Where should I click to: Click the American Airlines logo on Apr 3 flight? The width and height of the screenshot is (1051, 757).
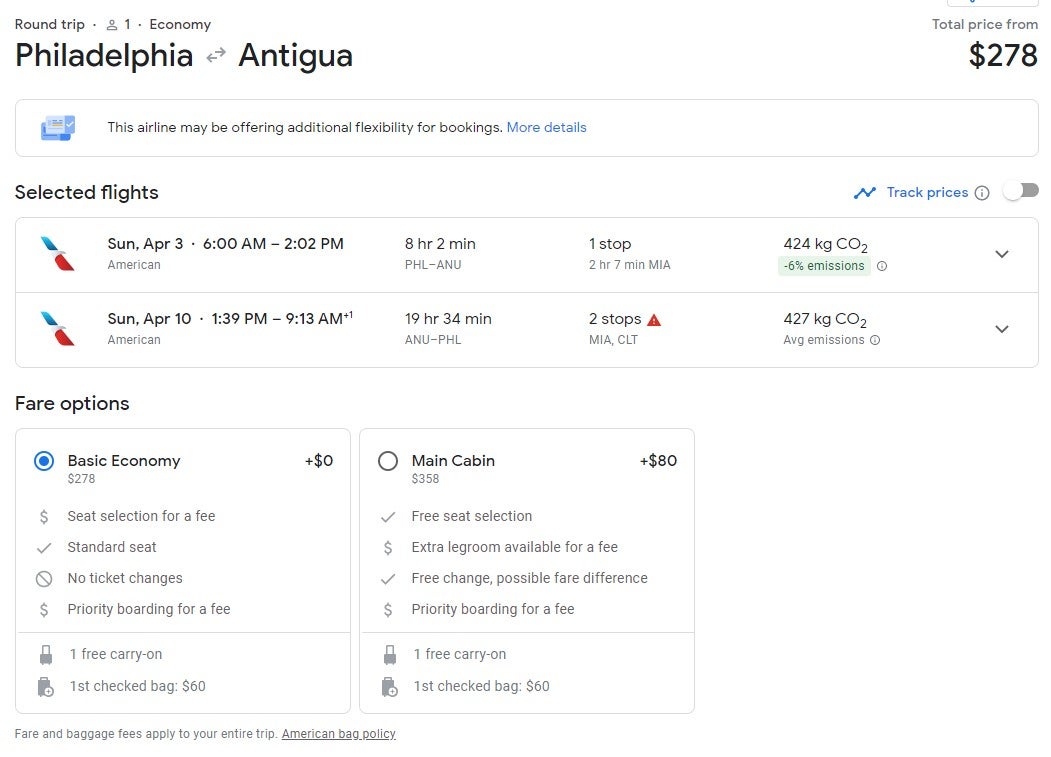[58, 253]
